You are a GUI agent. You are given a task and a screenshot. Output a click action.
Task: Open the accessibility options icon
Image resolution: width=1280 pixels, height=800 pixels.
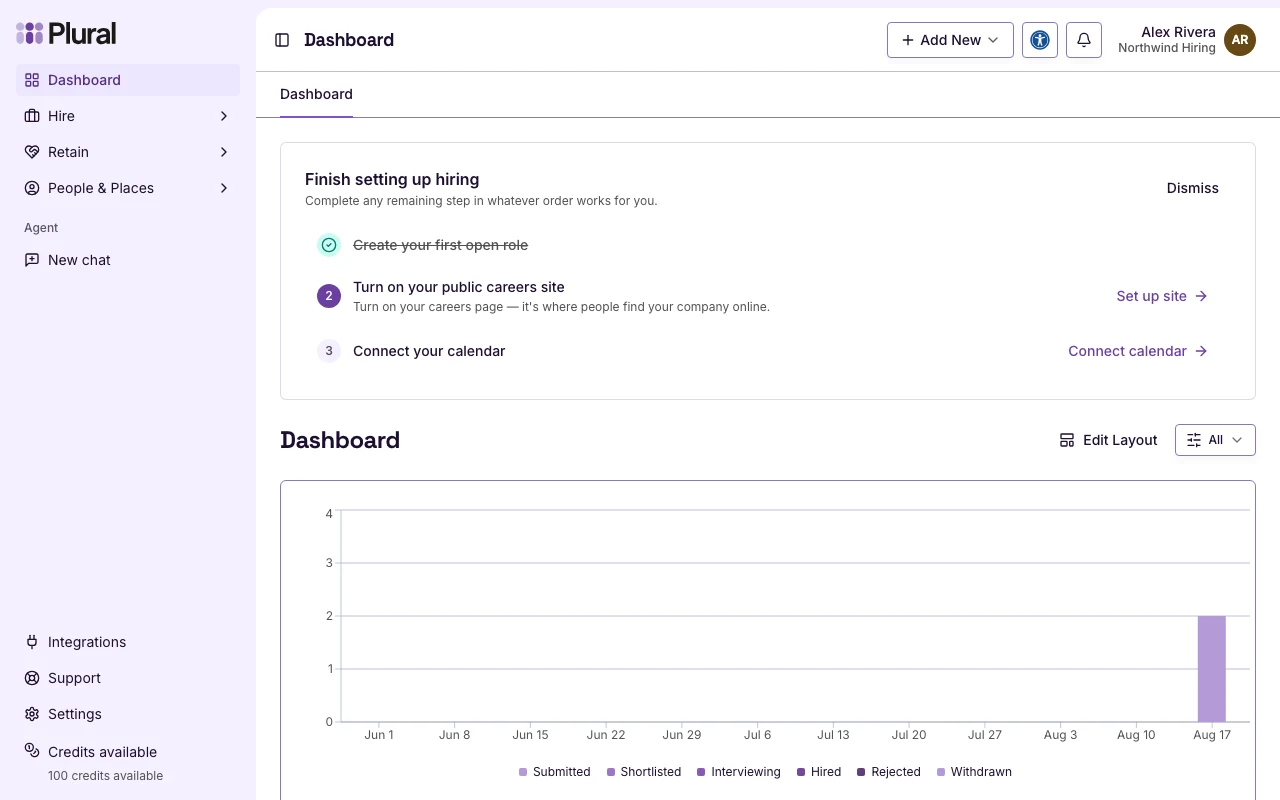[x=1040, y=40]
